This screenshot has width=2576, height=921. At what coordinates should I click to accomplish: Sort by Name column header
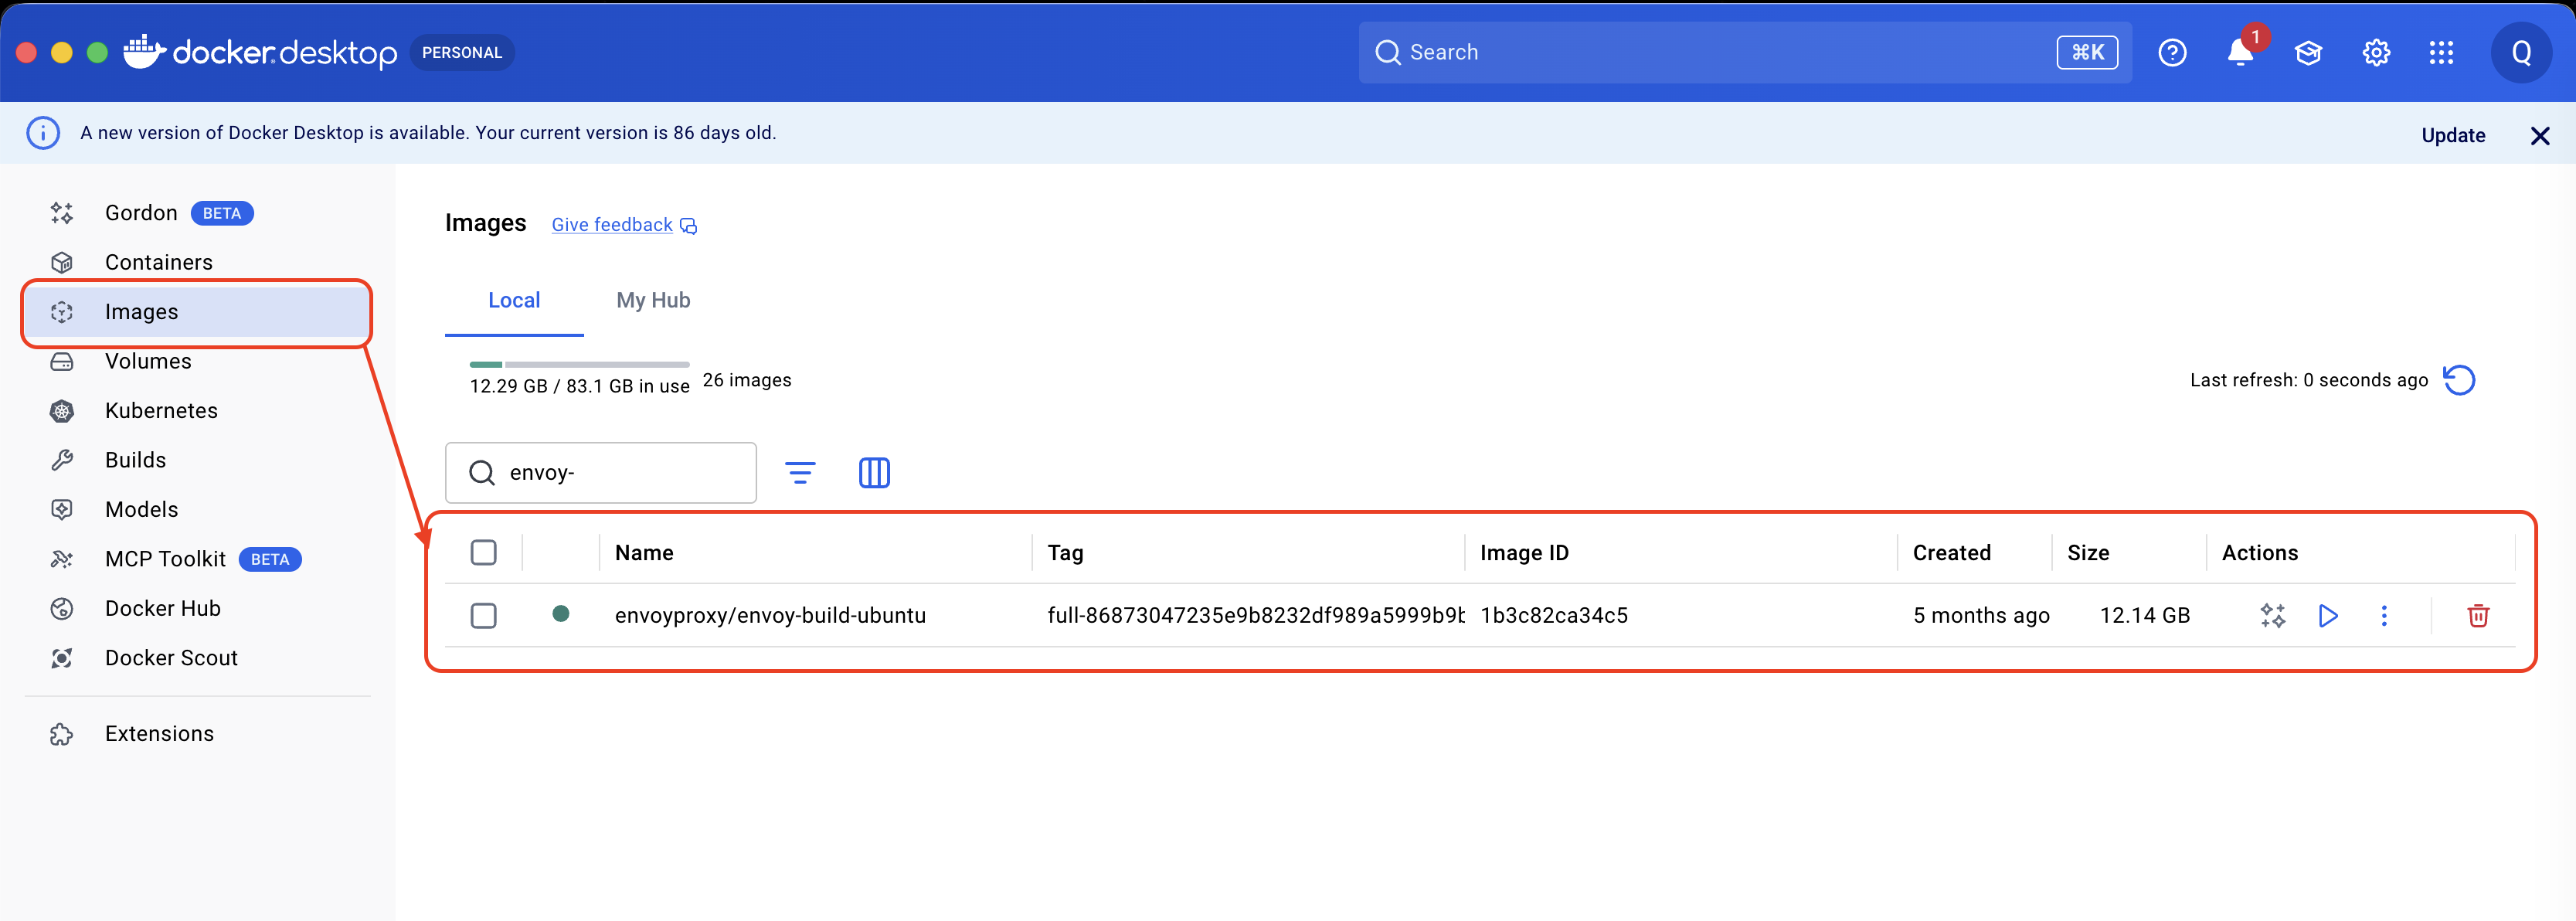(x=644, y=553)
